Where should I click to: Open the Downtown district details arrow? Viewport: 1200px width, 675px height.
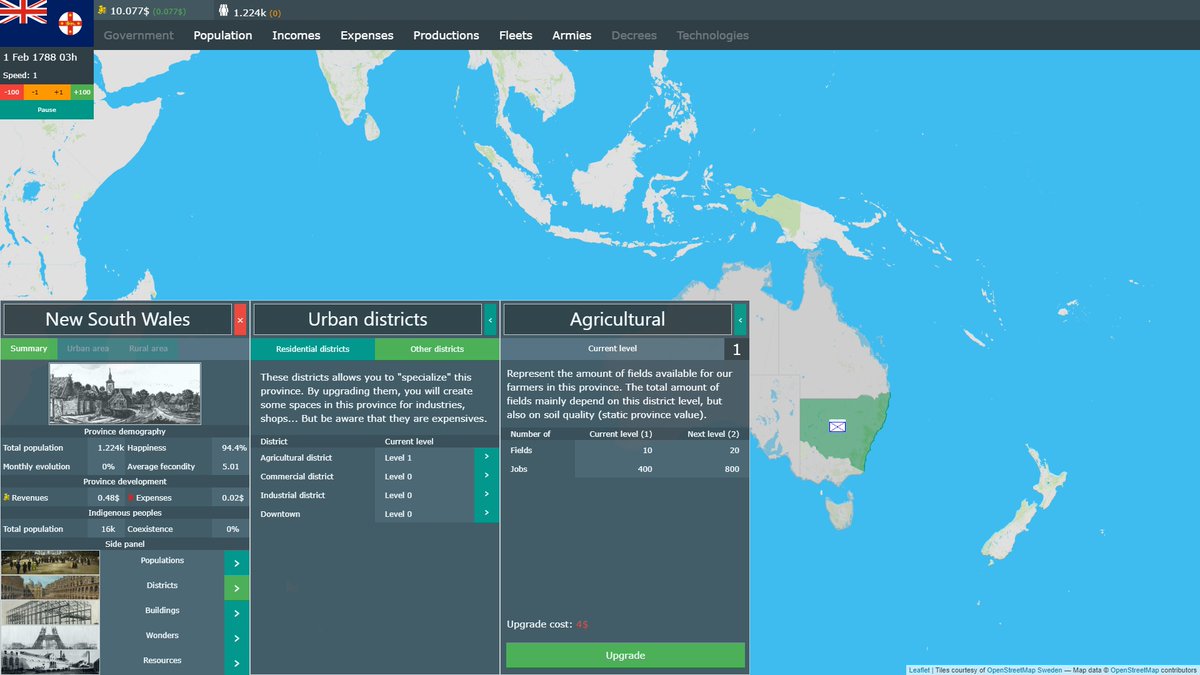click(486, 514)
